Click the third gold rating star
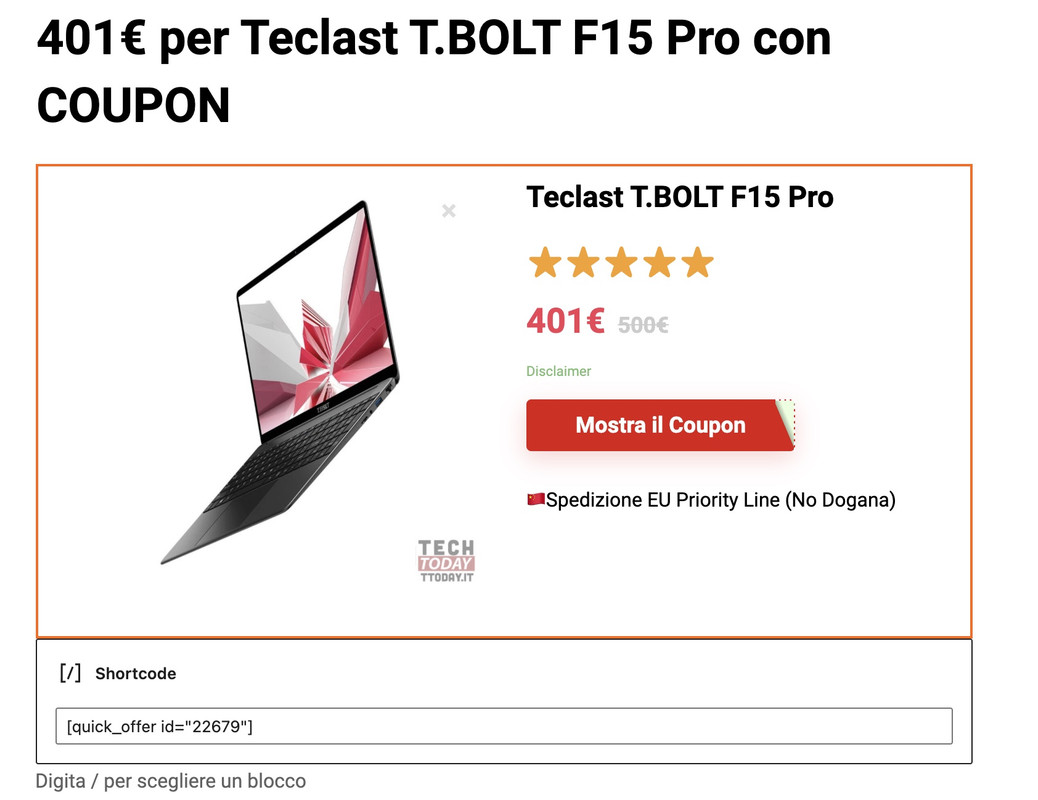The width and height of the screenshot is (1038, 800). pos(622,262)
